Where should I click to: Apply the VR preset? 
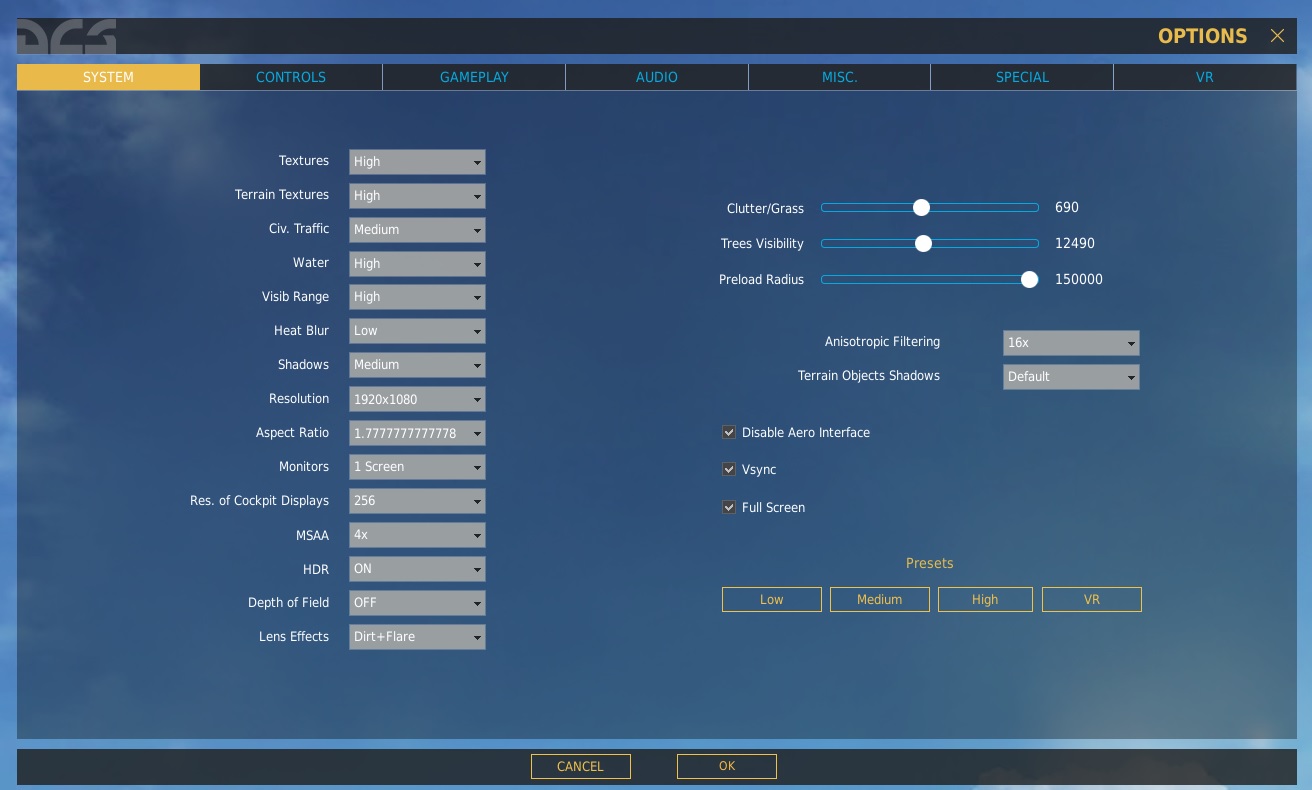click(x=1092, y=599)
